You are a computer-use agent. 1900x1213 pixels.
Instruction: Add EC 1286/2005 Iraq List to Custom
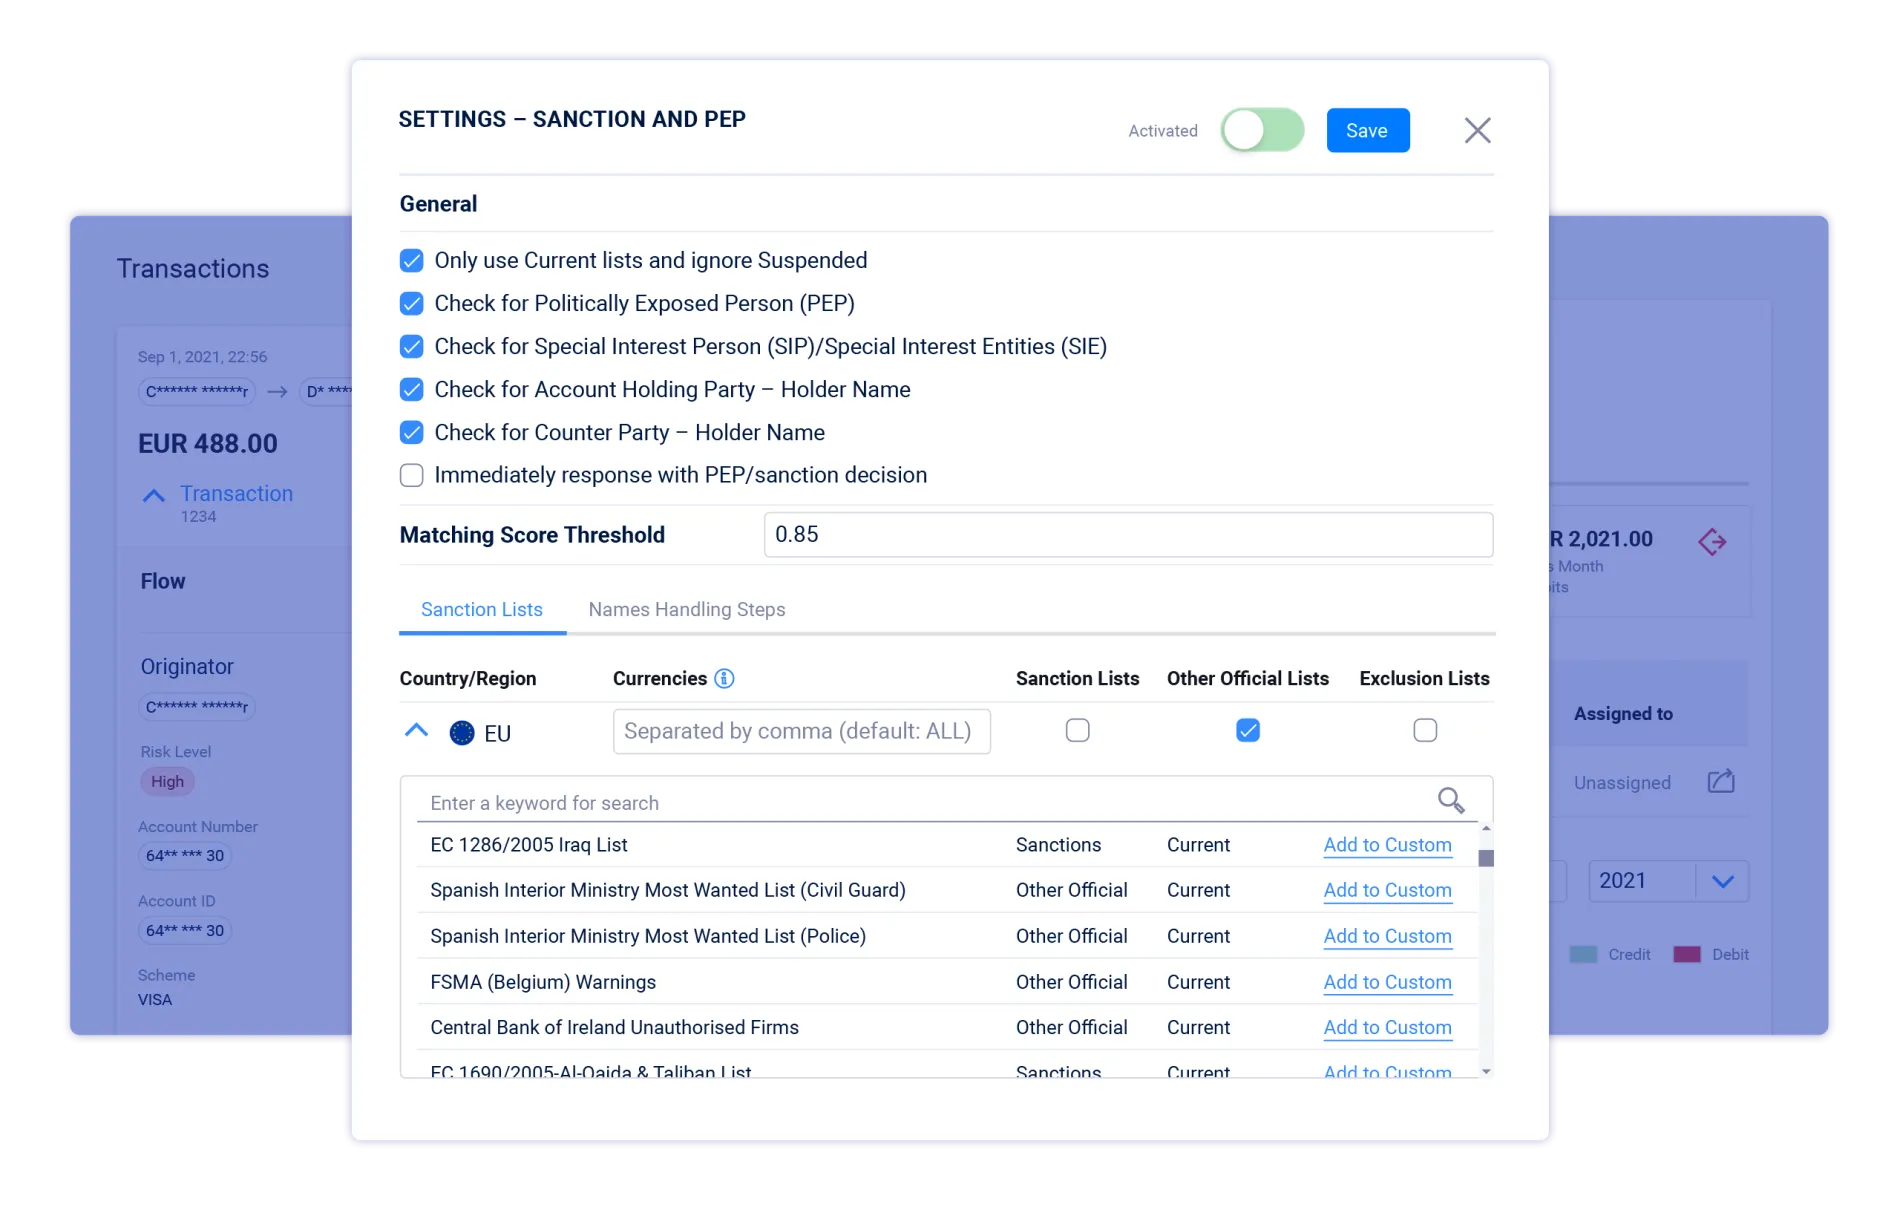click(x=1387, y=845)
